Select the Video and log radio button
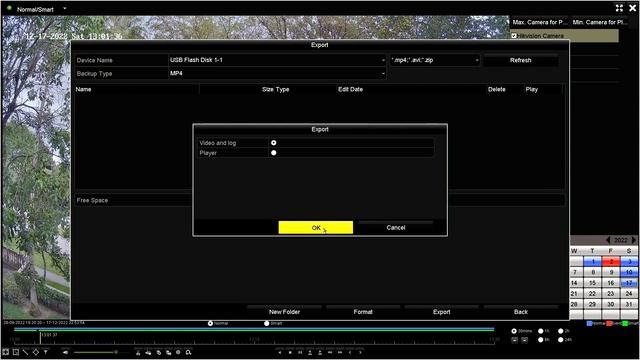 click(x=273, y=143)
